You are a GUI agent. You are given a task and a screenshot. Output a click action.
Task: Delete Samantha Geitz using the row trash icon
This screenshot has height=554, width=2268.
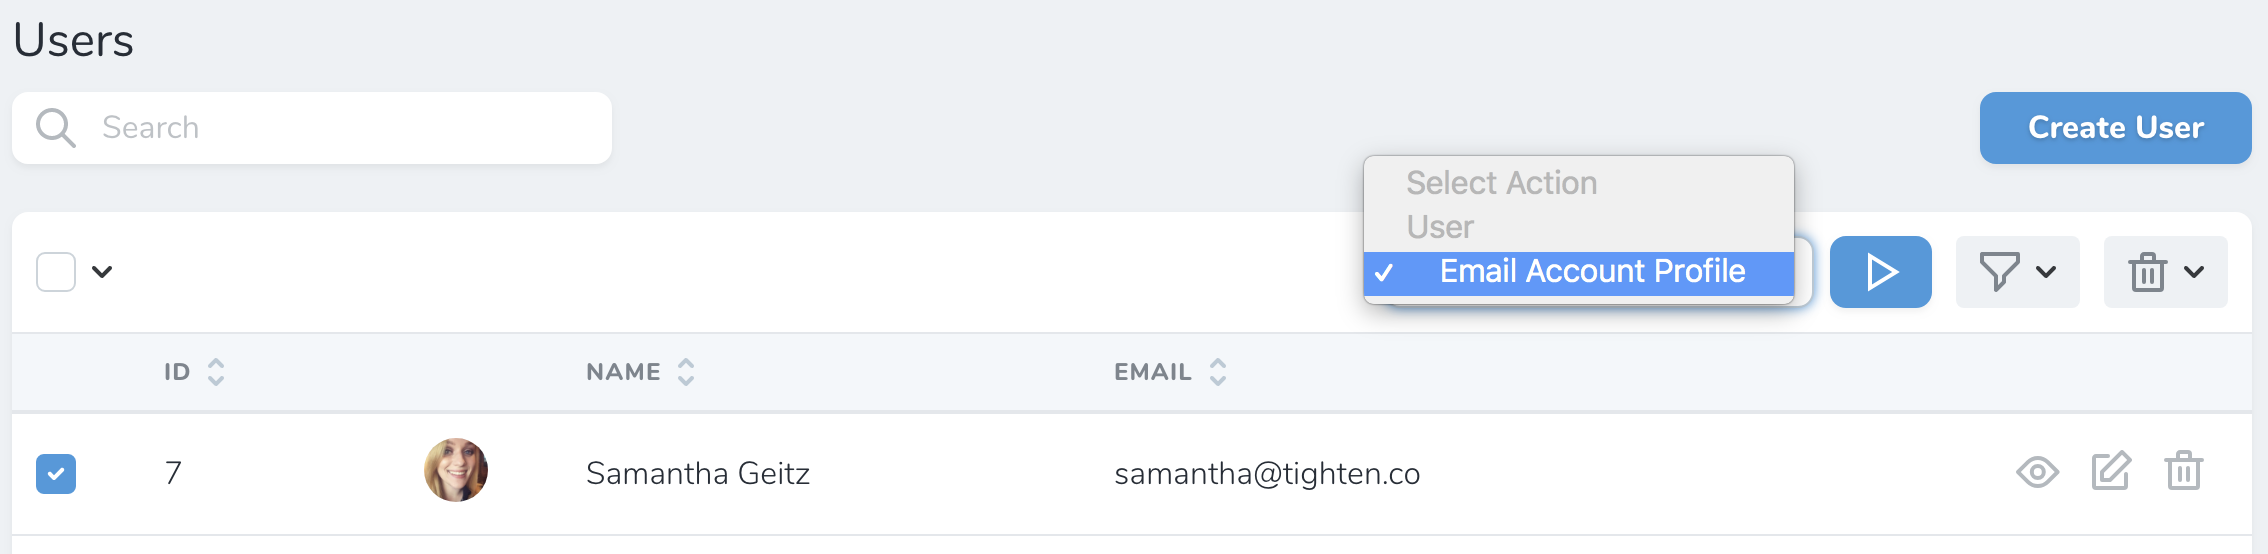click(2184, 471)
